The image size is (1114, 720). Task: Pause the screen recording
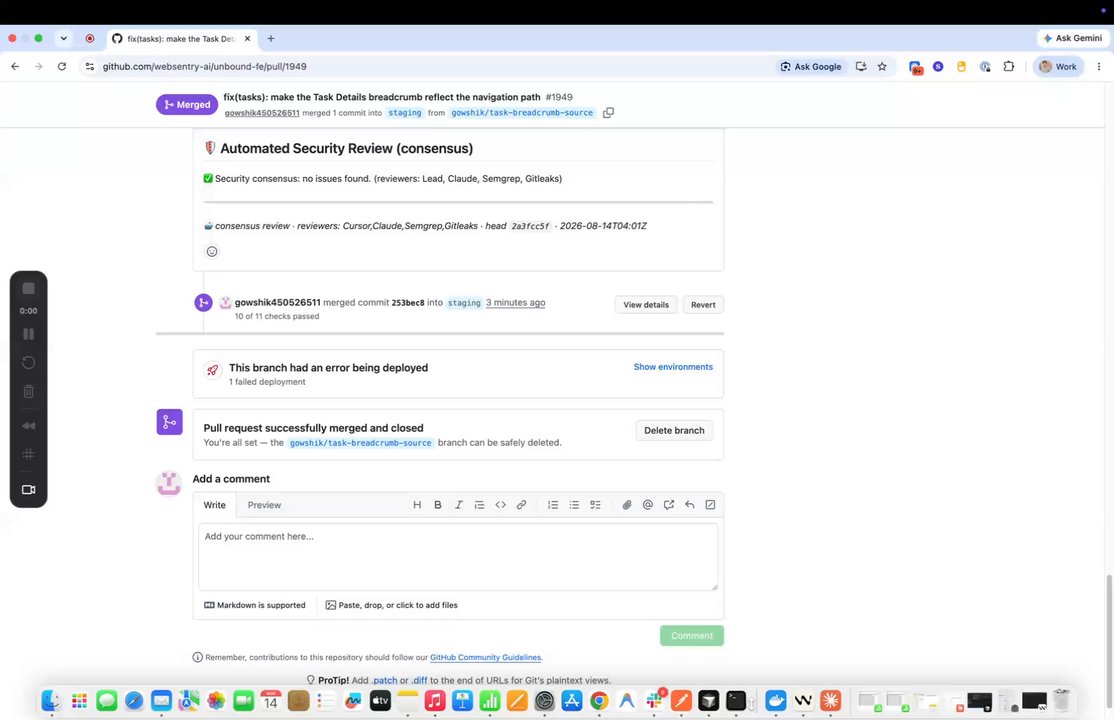[28, 334]
